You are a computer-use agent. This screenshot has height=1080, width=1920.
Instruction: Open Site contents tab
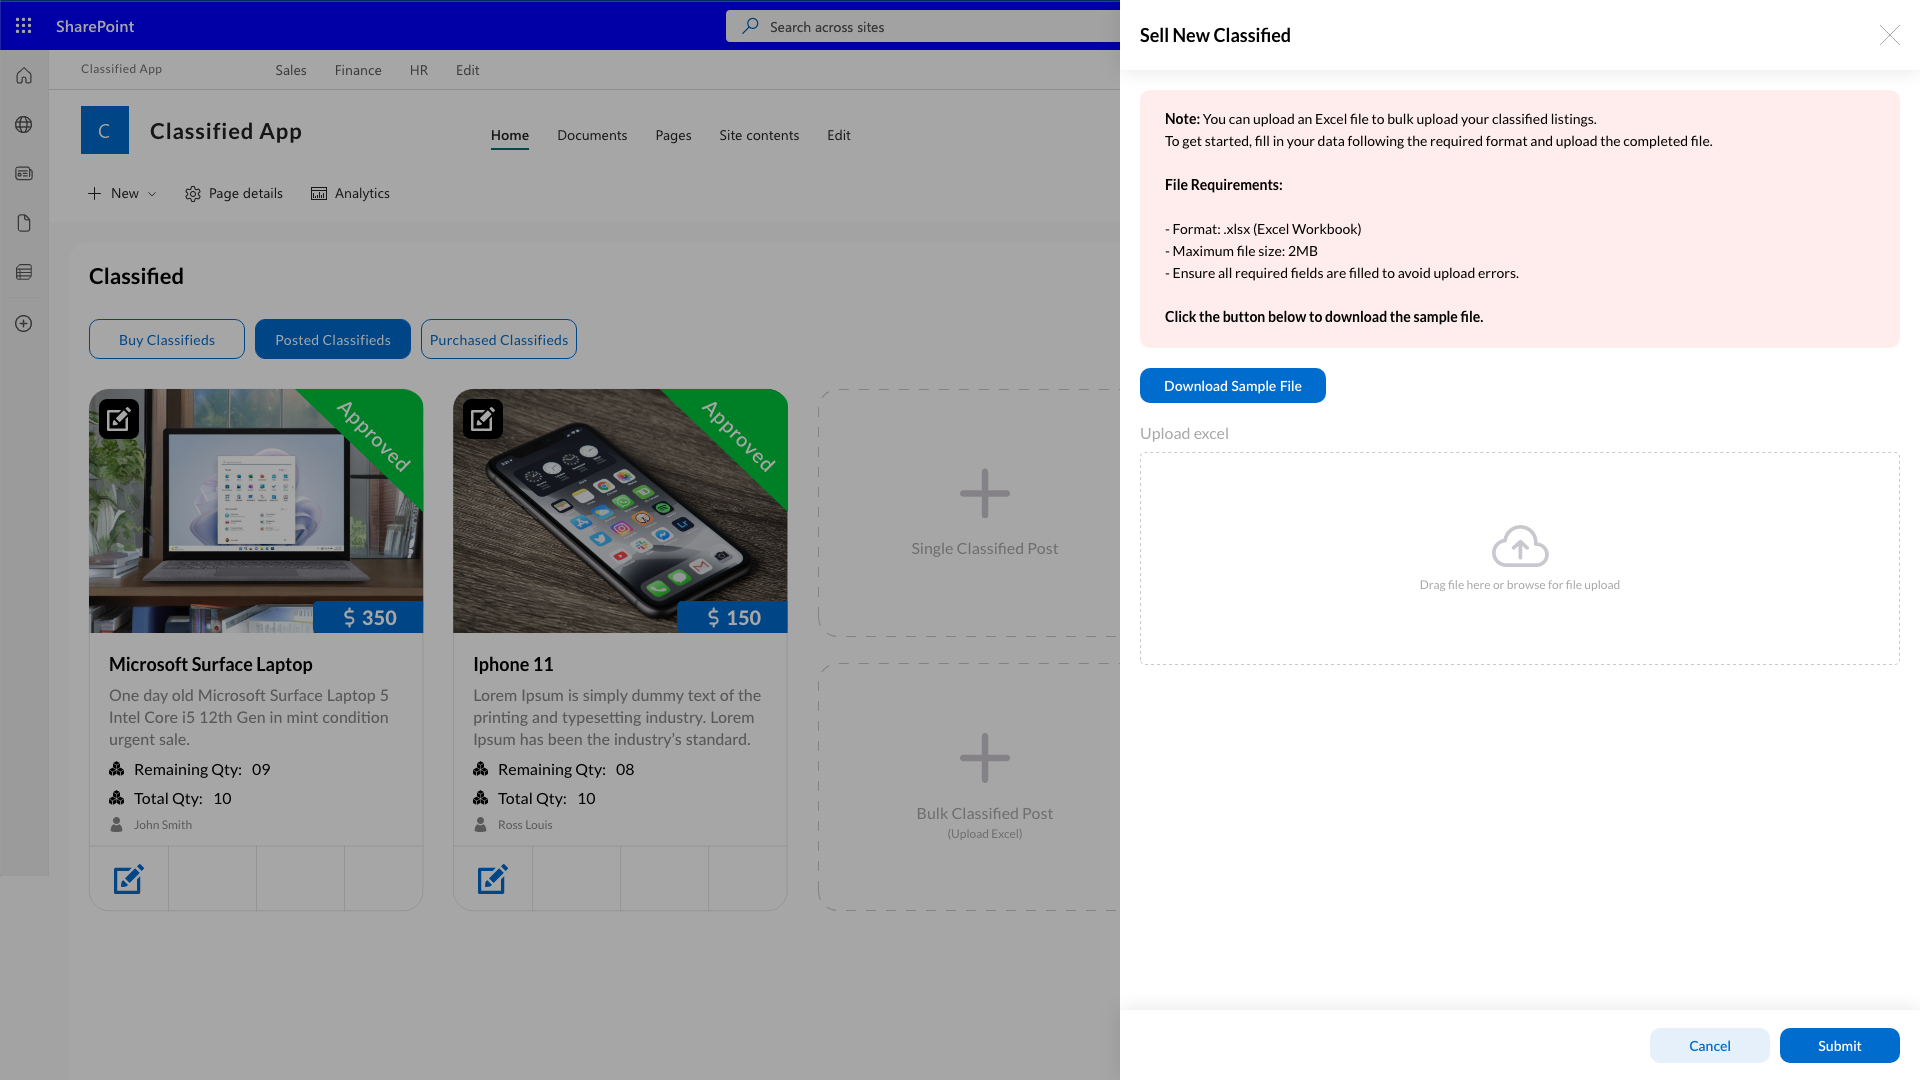[x=759, y=135]
